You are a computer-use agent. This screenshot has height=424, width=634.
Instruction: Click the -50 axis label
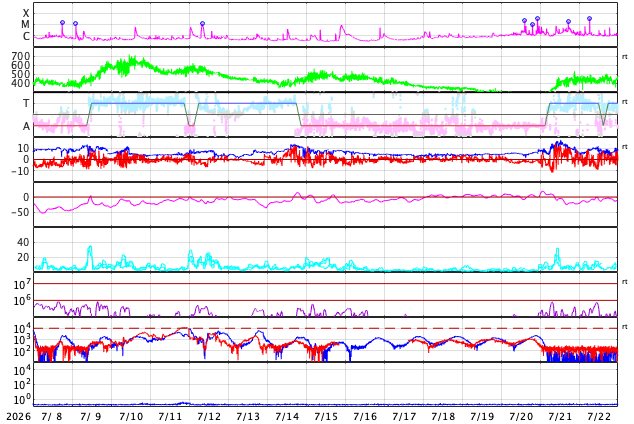pyautogui.click(x=20, y=212)
